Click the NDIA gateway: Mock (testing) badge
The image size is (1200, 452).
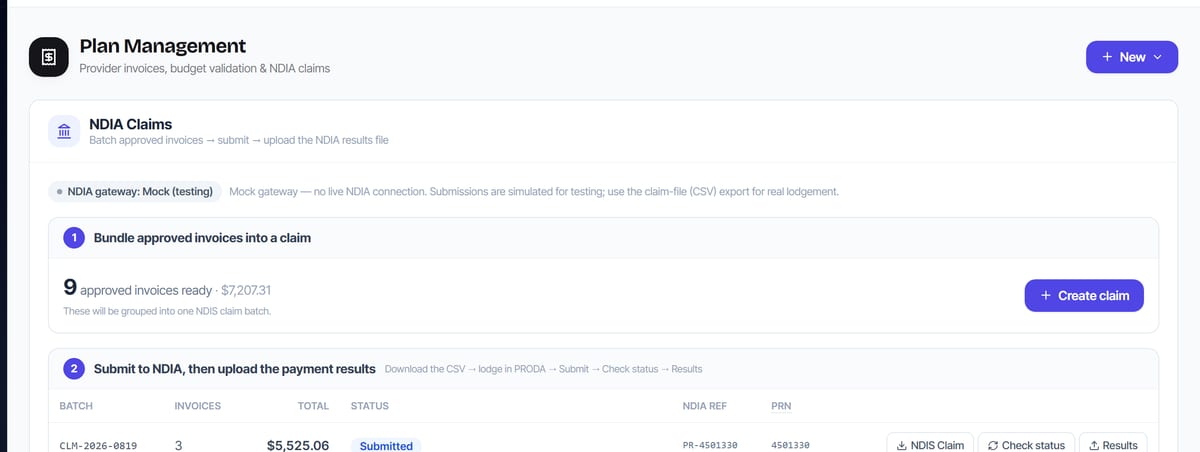(x=135, y=191)
